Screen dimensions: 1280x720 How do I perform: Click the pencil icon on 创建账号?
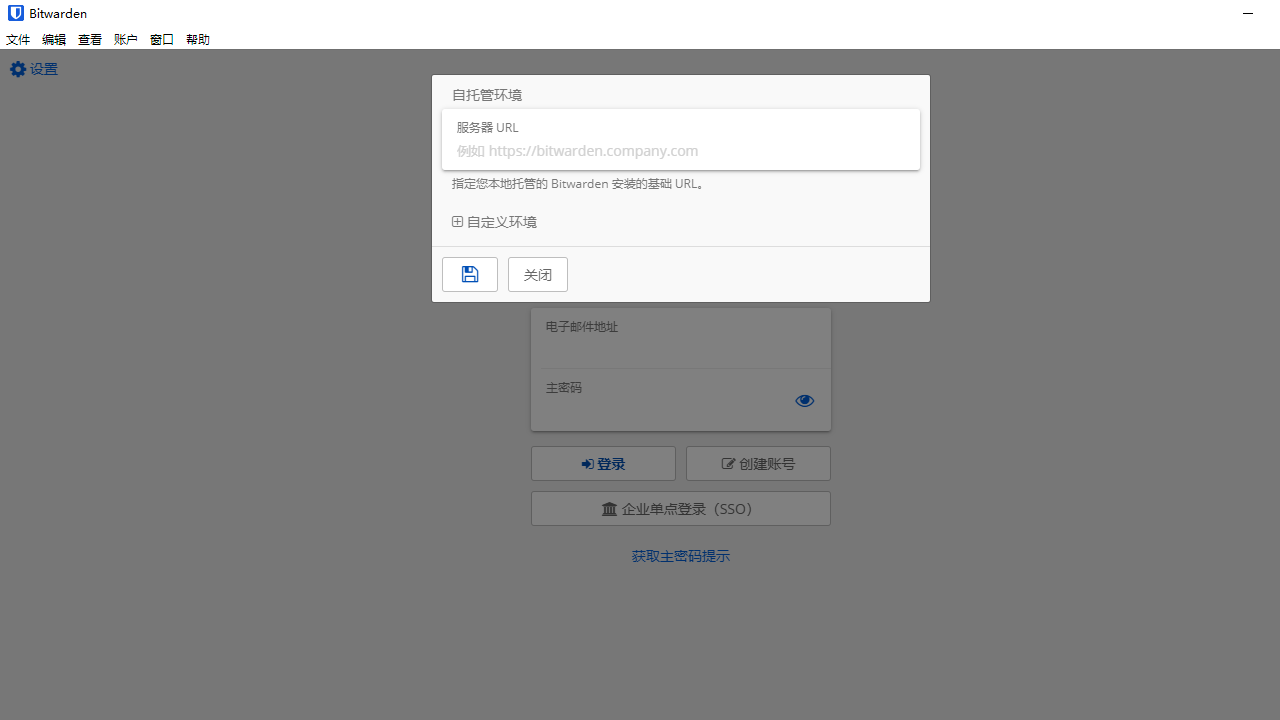tap(728, 463)
